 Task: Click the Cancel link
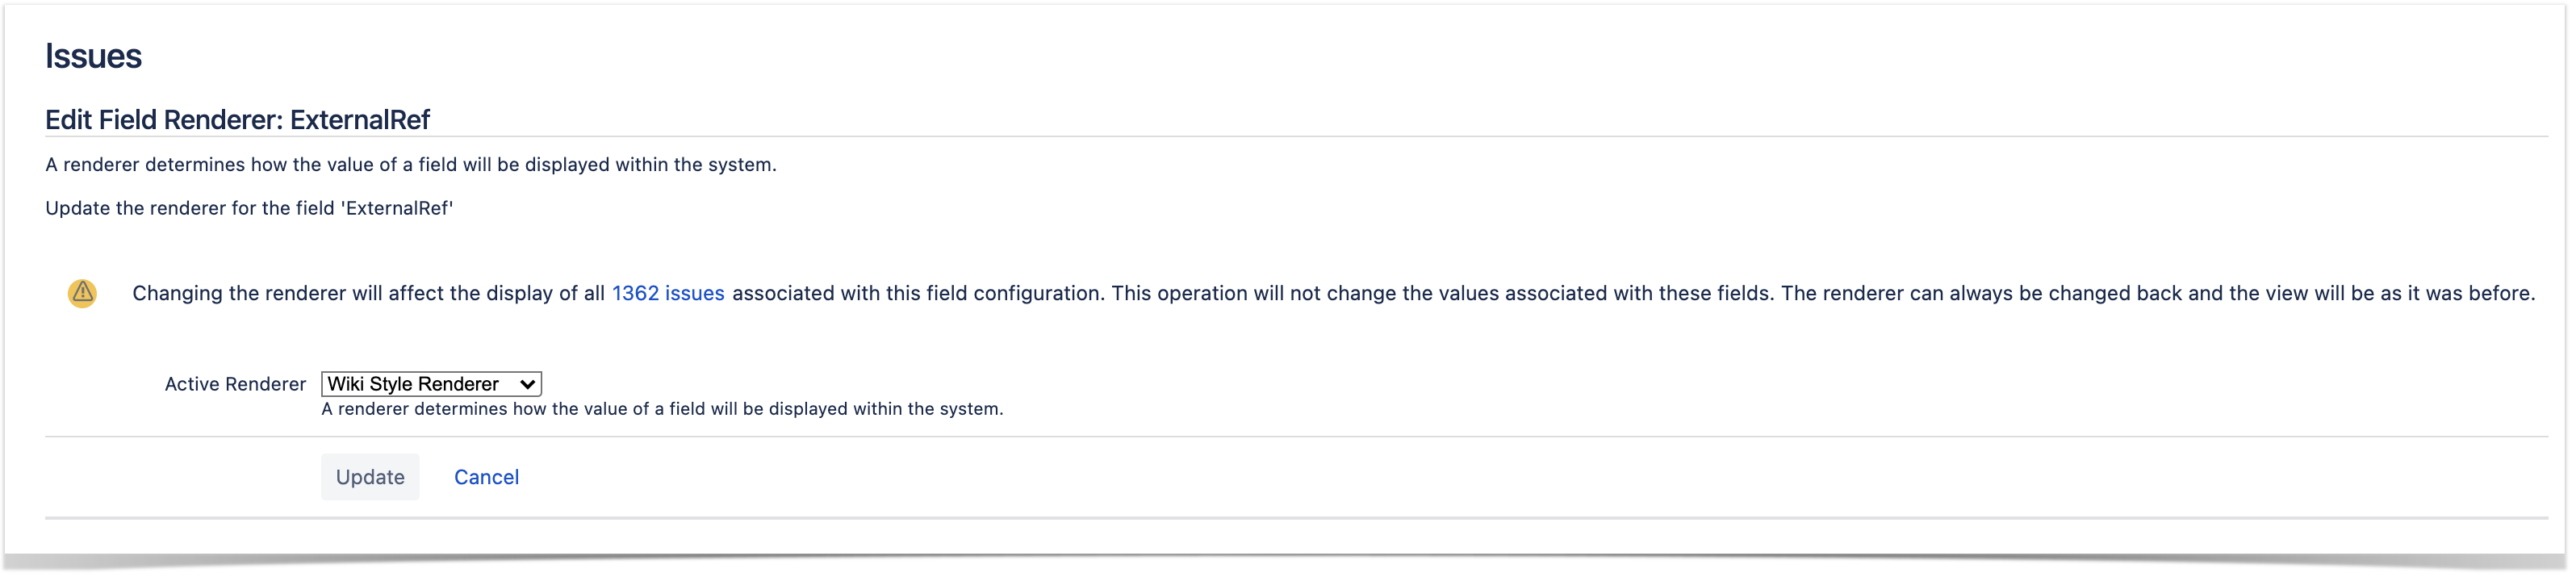[487, 478]
